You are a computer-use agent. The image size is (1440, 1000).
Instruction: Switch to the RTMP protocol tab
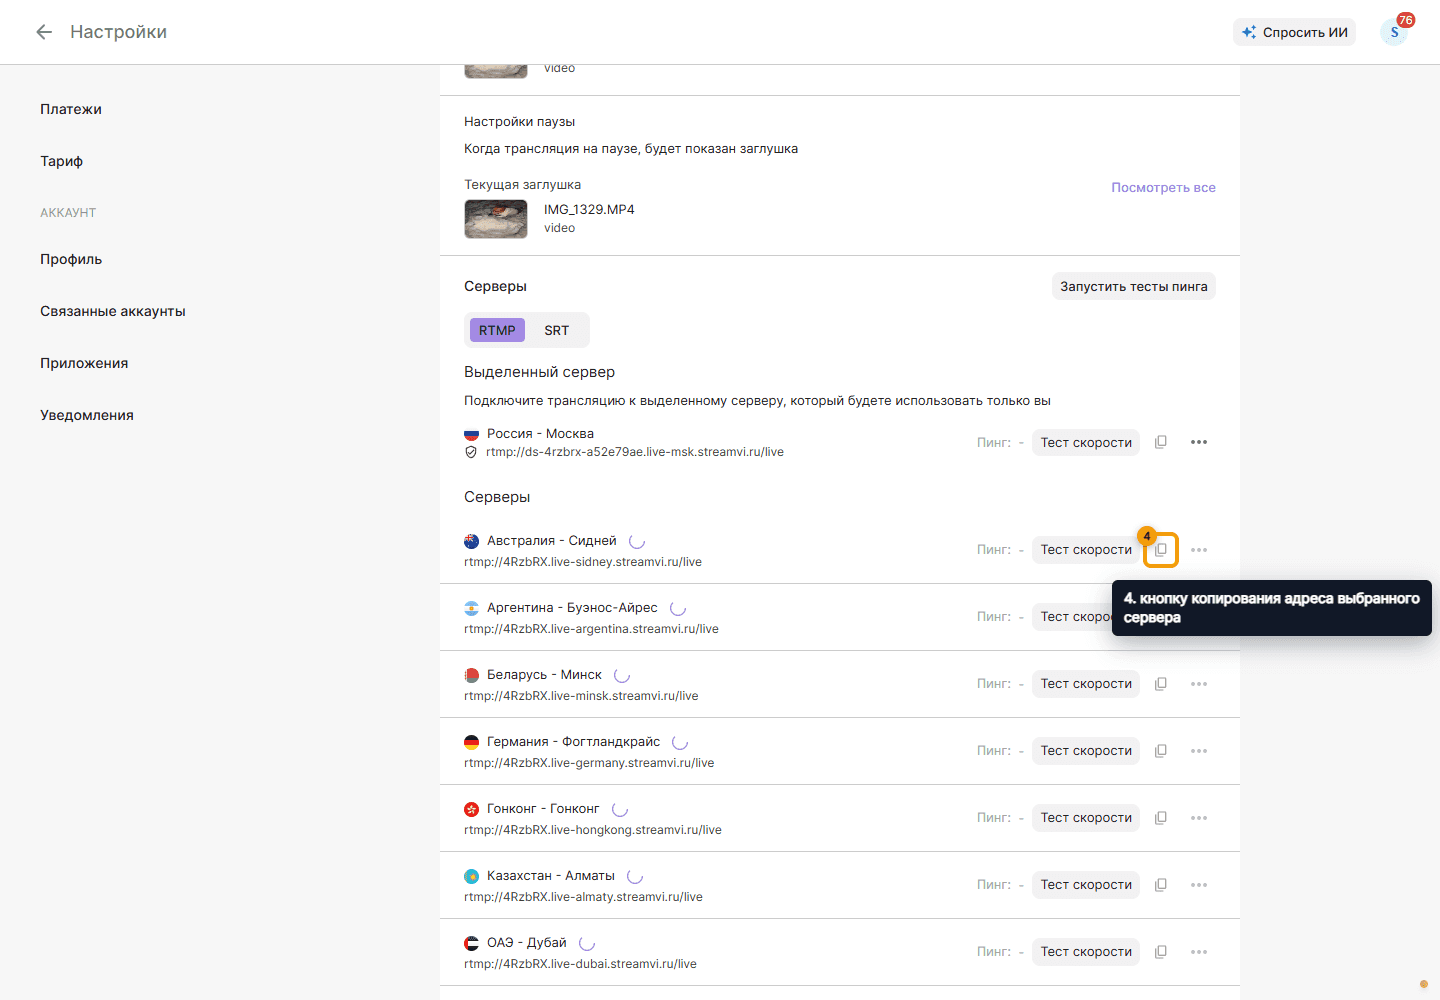pyautogui.click(x=497, y=330)
